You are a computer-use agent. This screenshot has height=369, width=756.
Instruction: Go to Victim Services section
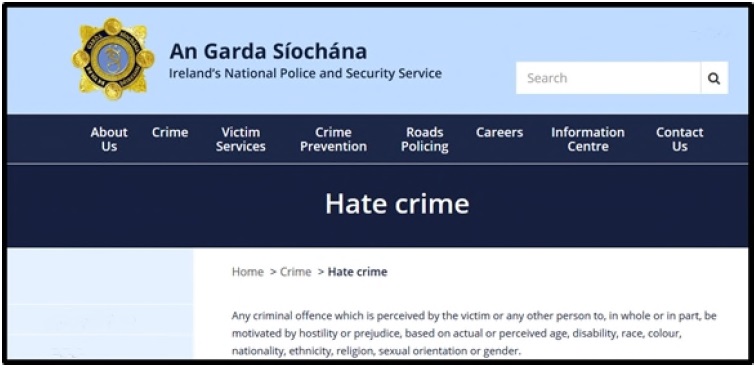coord(241,139)
